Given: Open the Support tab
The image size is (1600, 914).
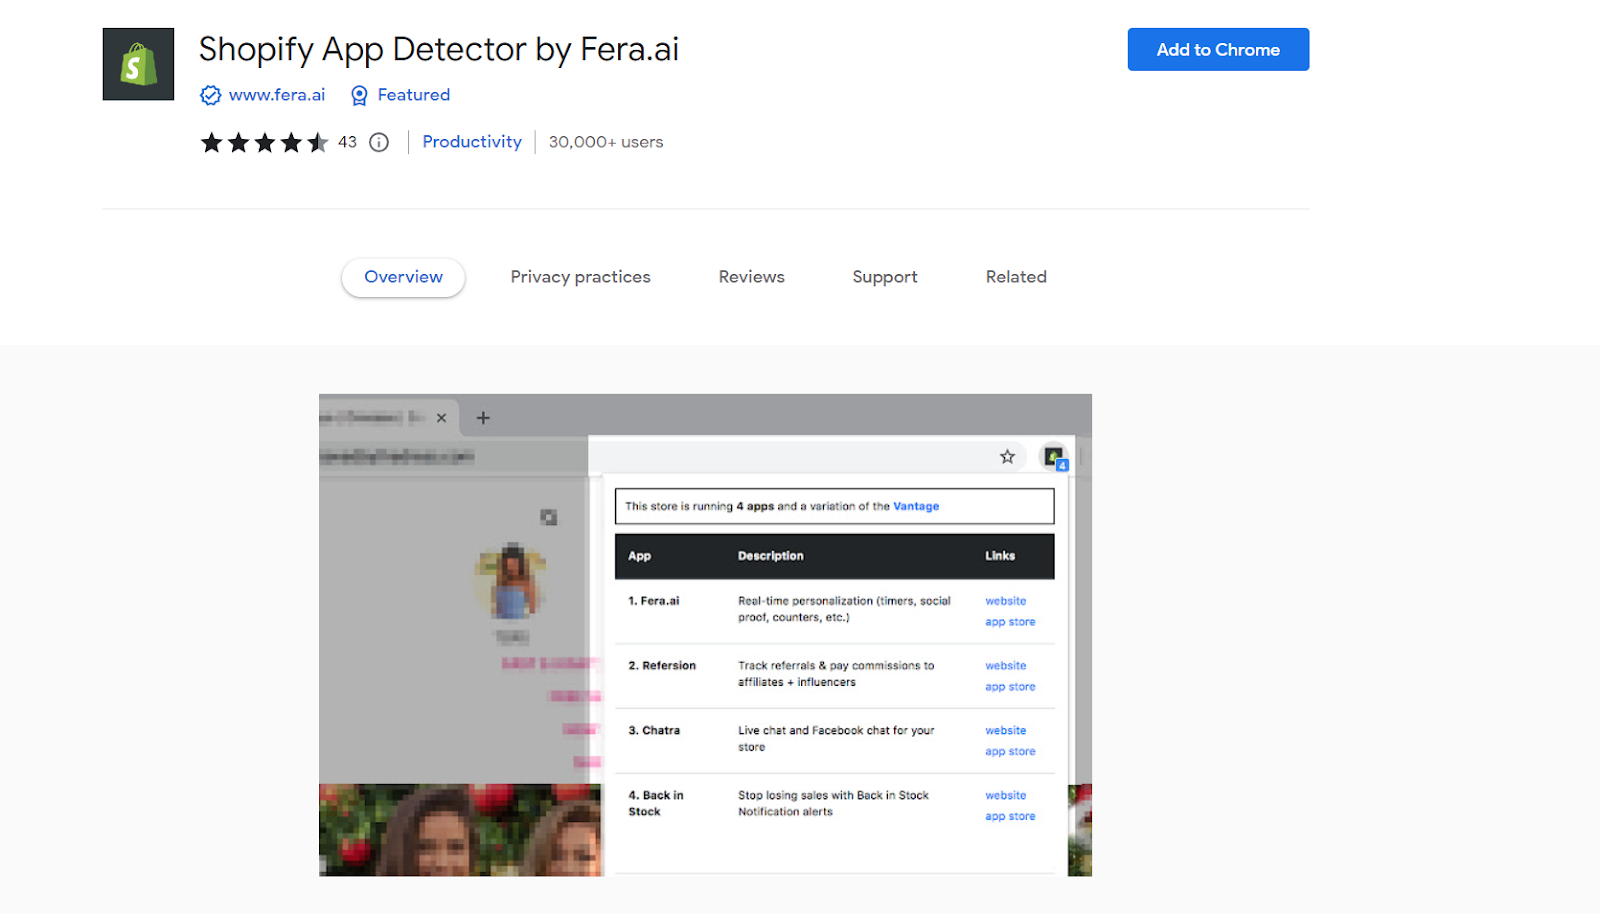Looking at the screenshot, I should pos(884,277).
